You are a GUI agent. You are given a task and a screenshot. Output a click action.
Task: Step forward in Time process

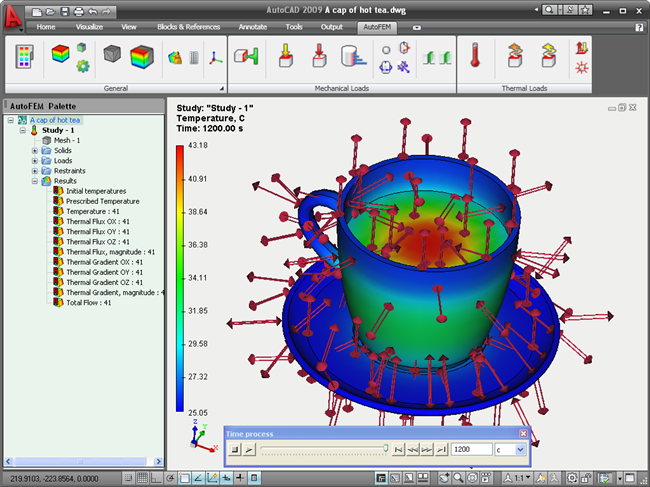pos(427,449)
